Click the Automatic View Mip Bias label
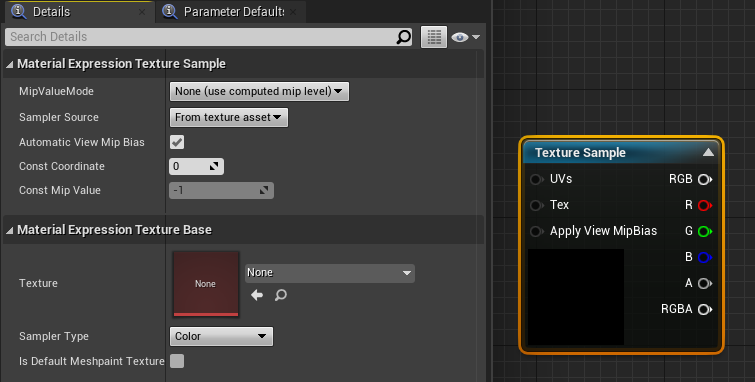Image resolution: width=755 pixels, height=382 pixels. (82, 142)
